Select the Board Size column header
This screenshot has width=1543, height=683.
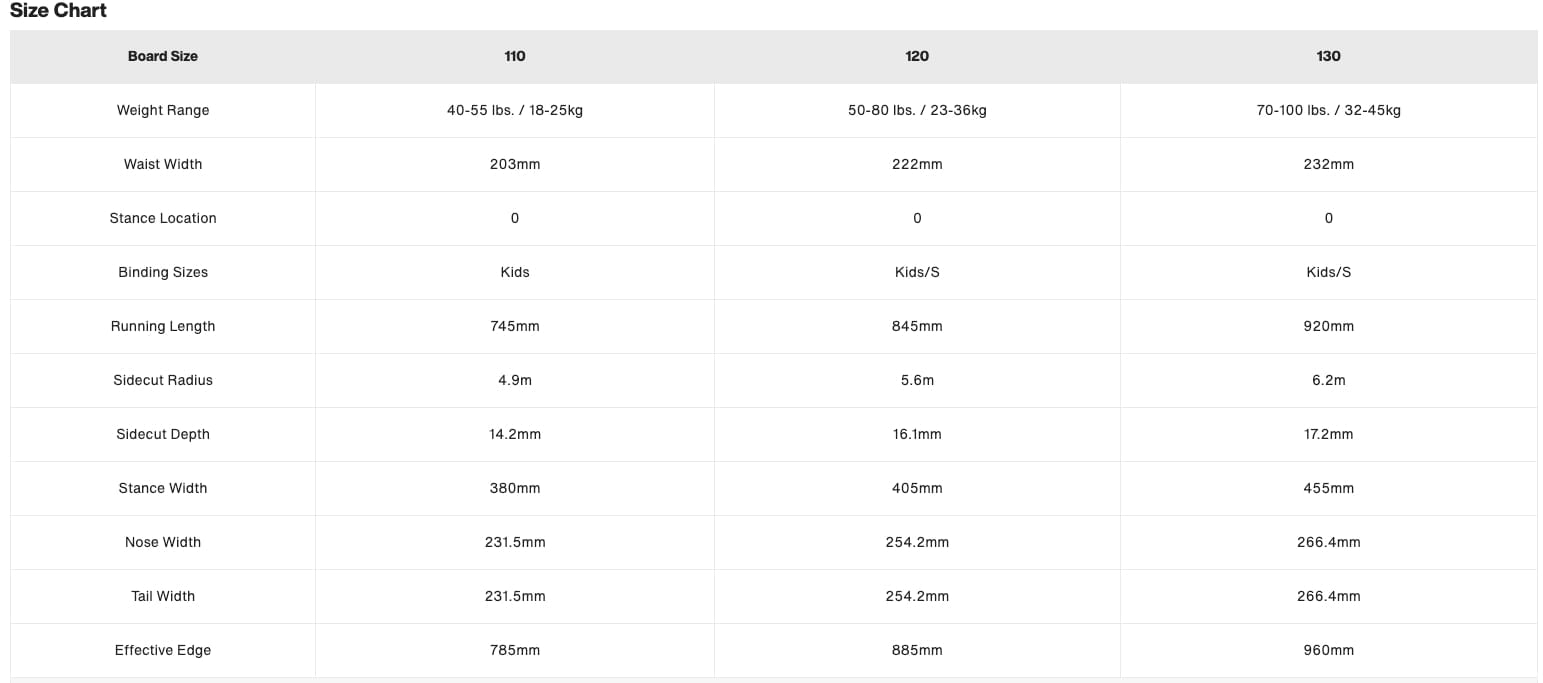point(162,56)
